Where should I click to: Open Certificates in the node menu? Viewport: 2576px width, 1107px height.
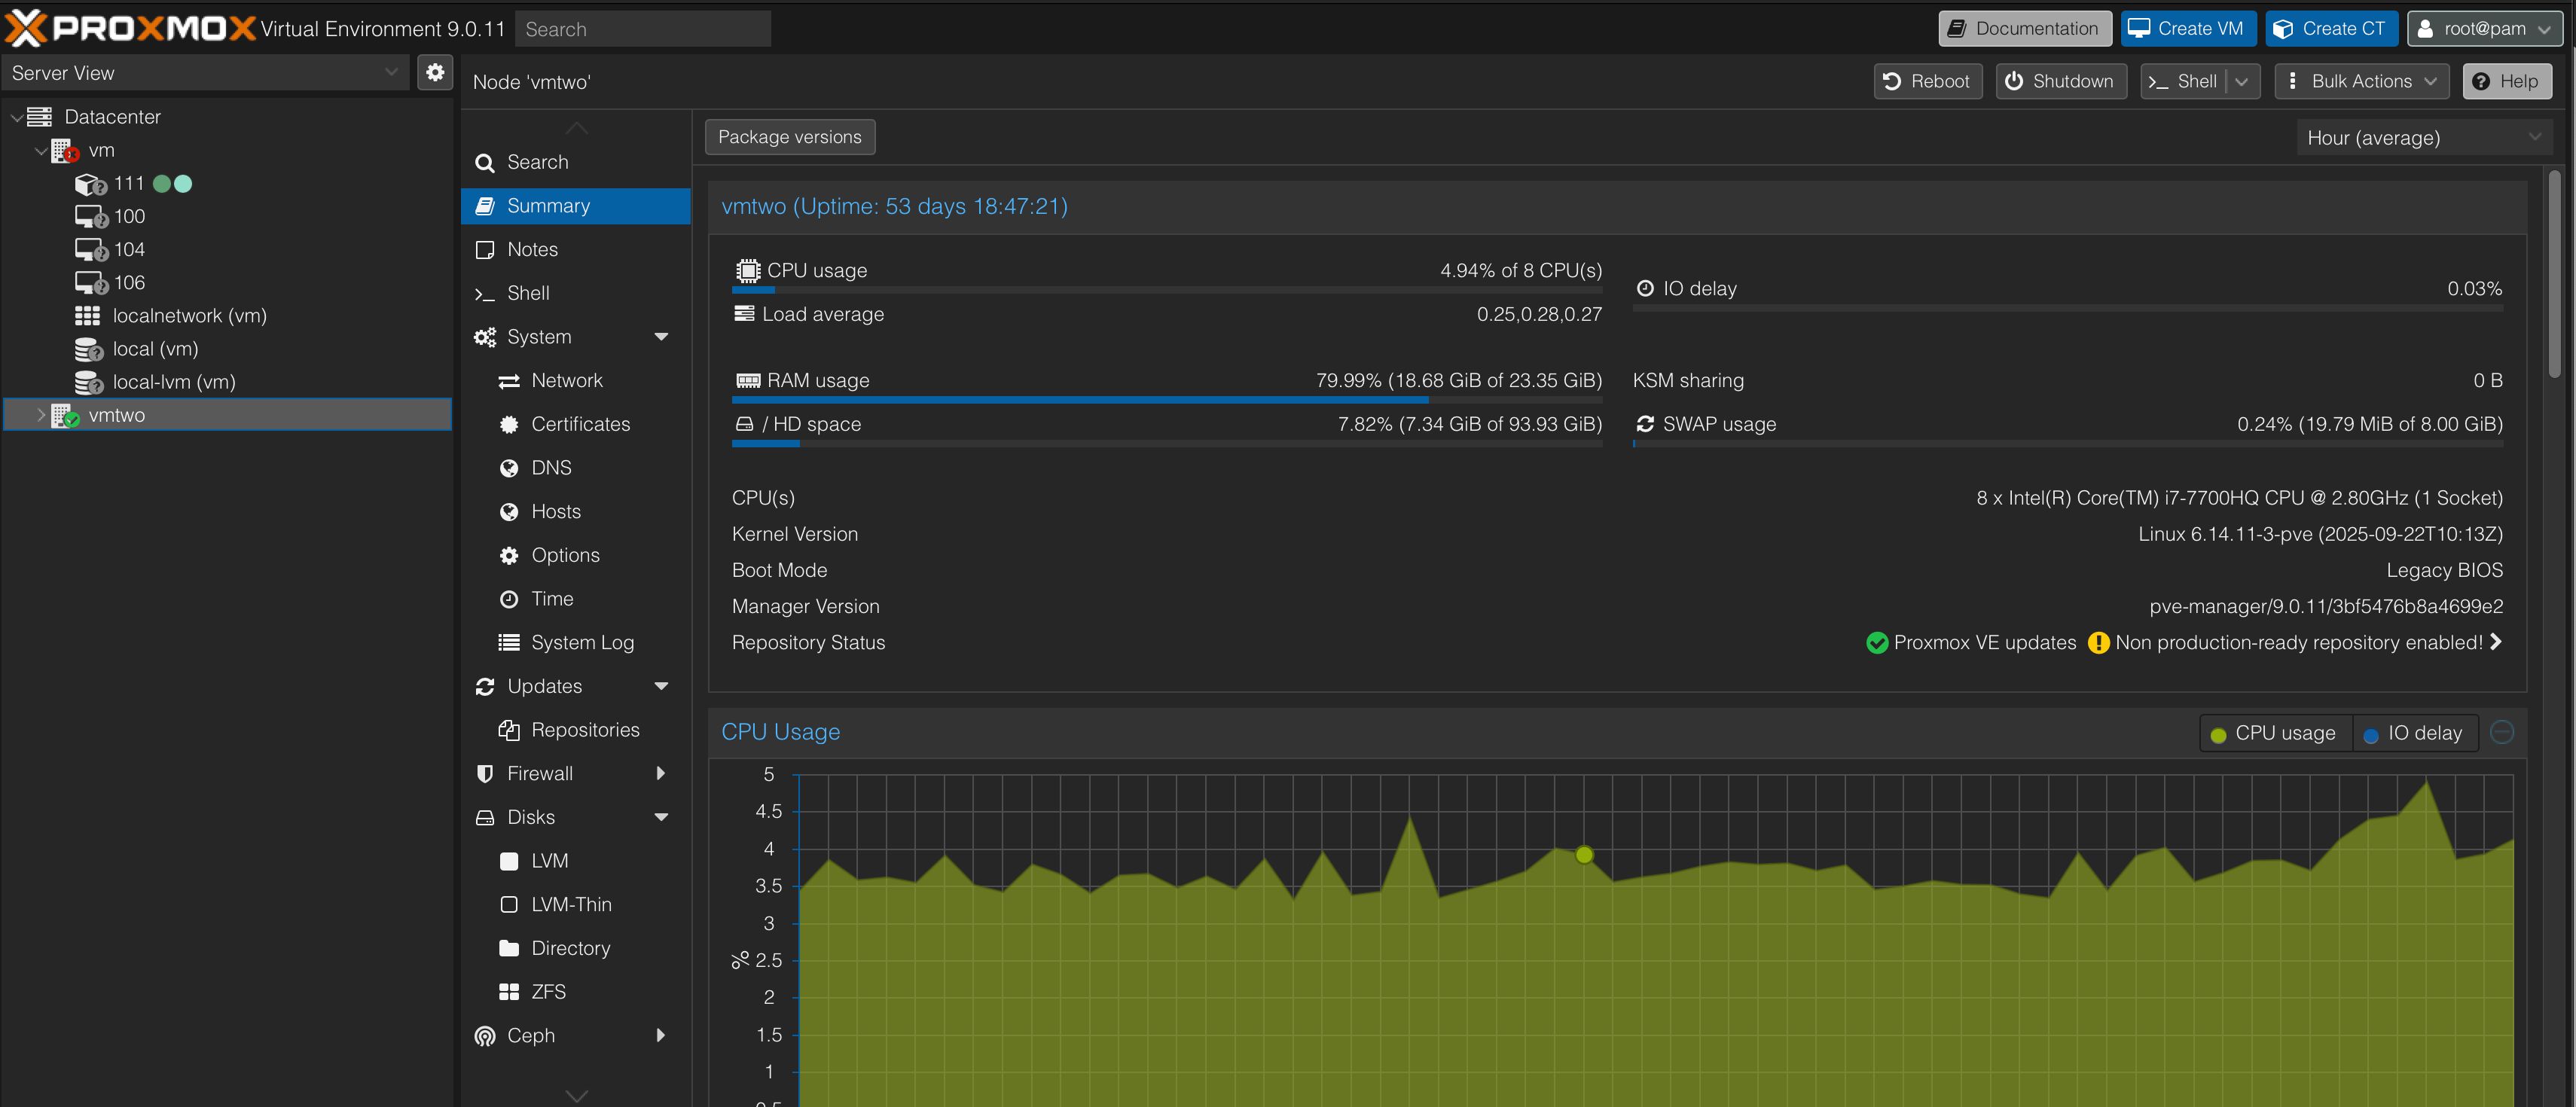(580, 424)
